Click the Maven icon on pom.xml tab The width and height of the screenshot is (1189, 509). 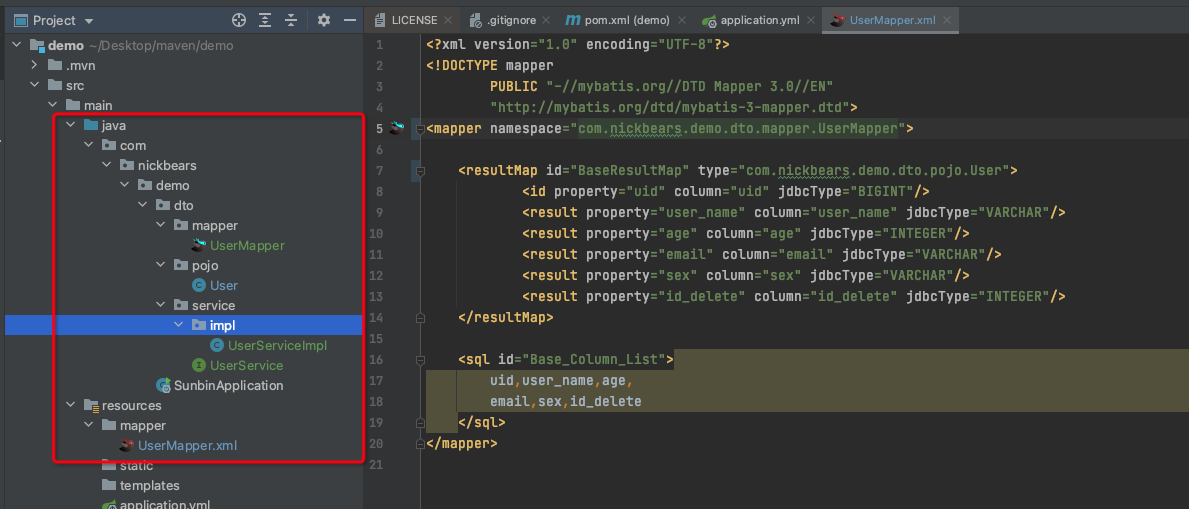[573, 20]
